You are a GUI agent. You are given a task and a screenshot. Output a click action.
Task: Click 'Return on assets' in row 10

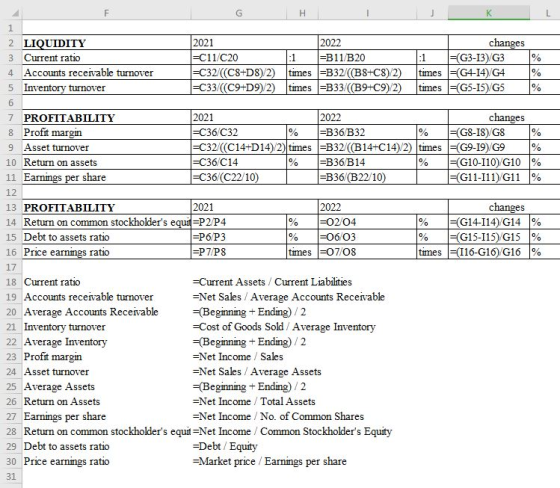tap(106, 162)
